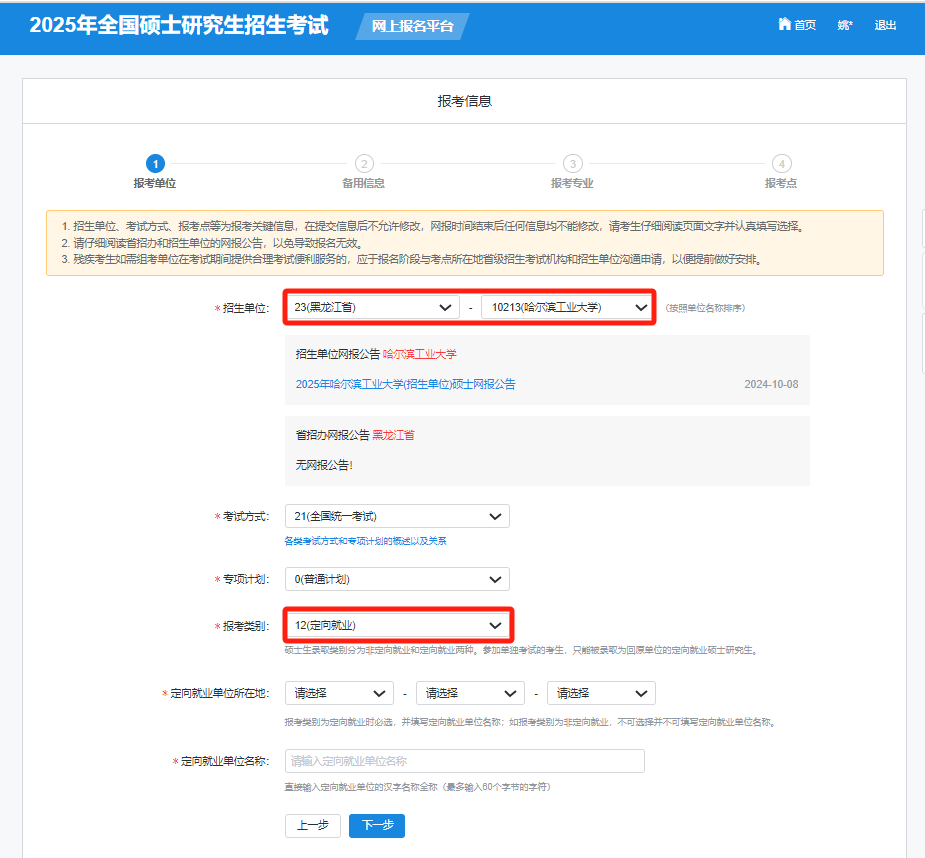This screenshot has height=858, width=925.
Task: Open 2025年哈尔滨工业大学硕士网报公告 link
Action: (x=406, y=384)
